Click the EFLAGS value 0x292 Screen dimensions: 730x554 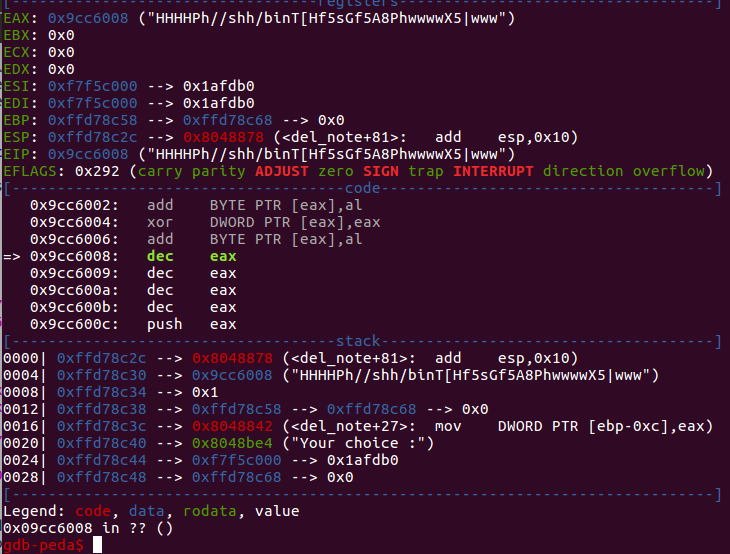click(x=97, y=171)
